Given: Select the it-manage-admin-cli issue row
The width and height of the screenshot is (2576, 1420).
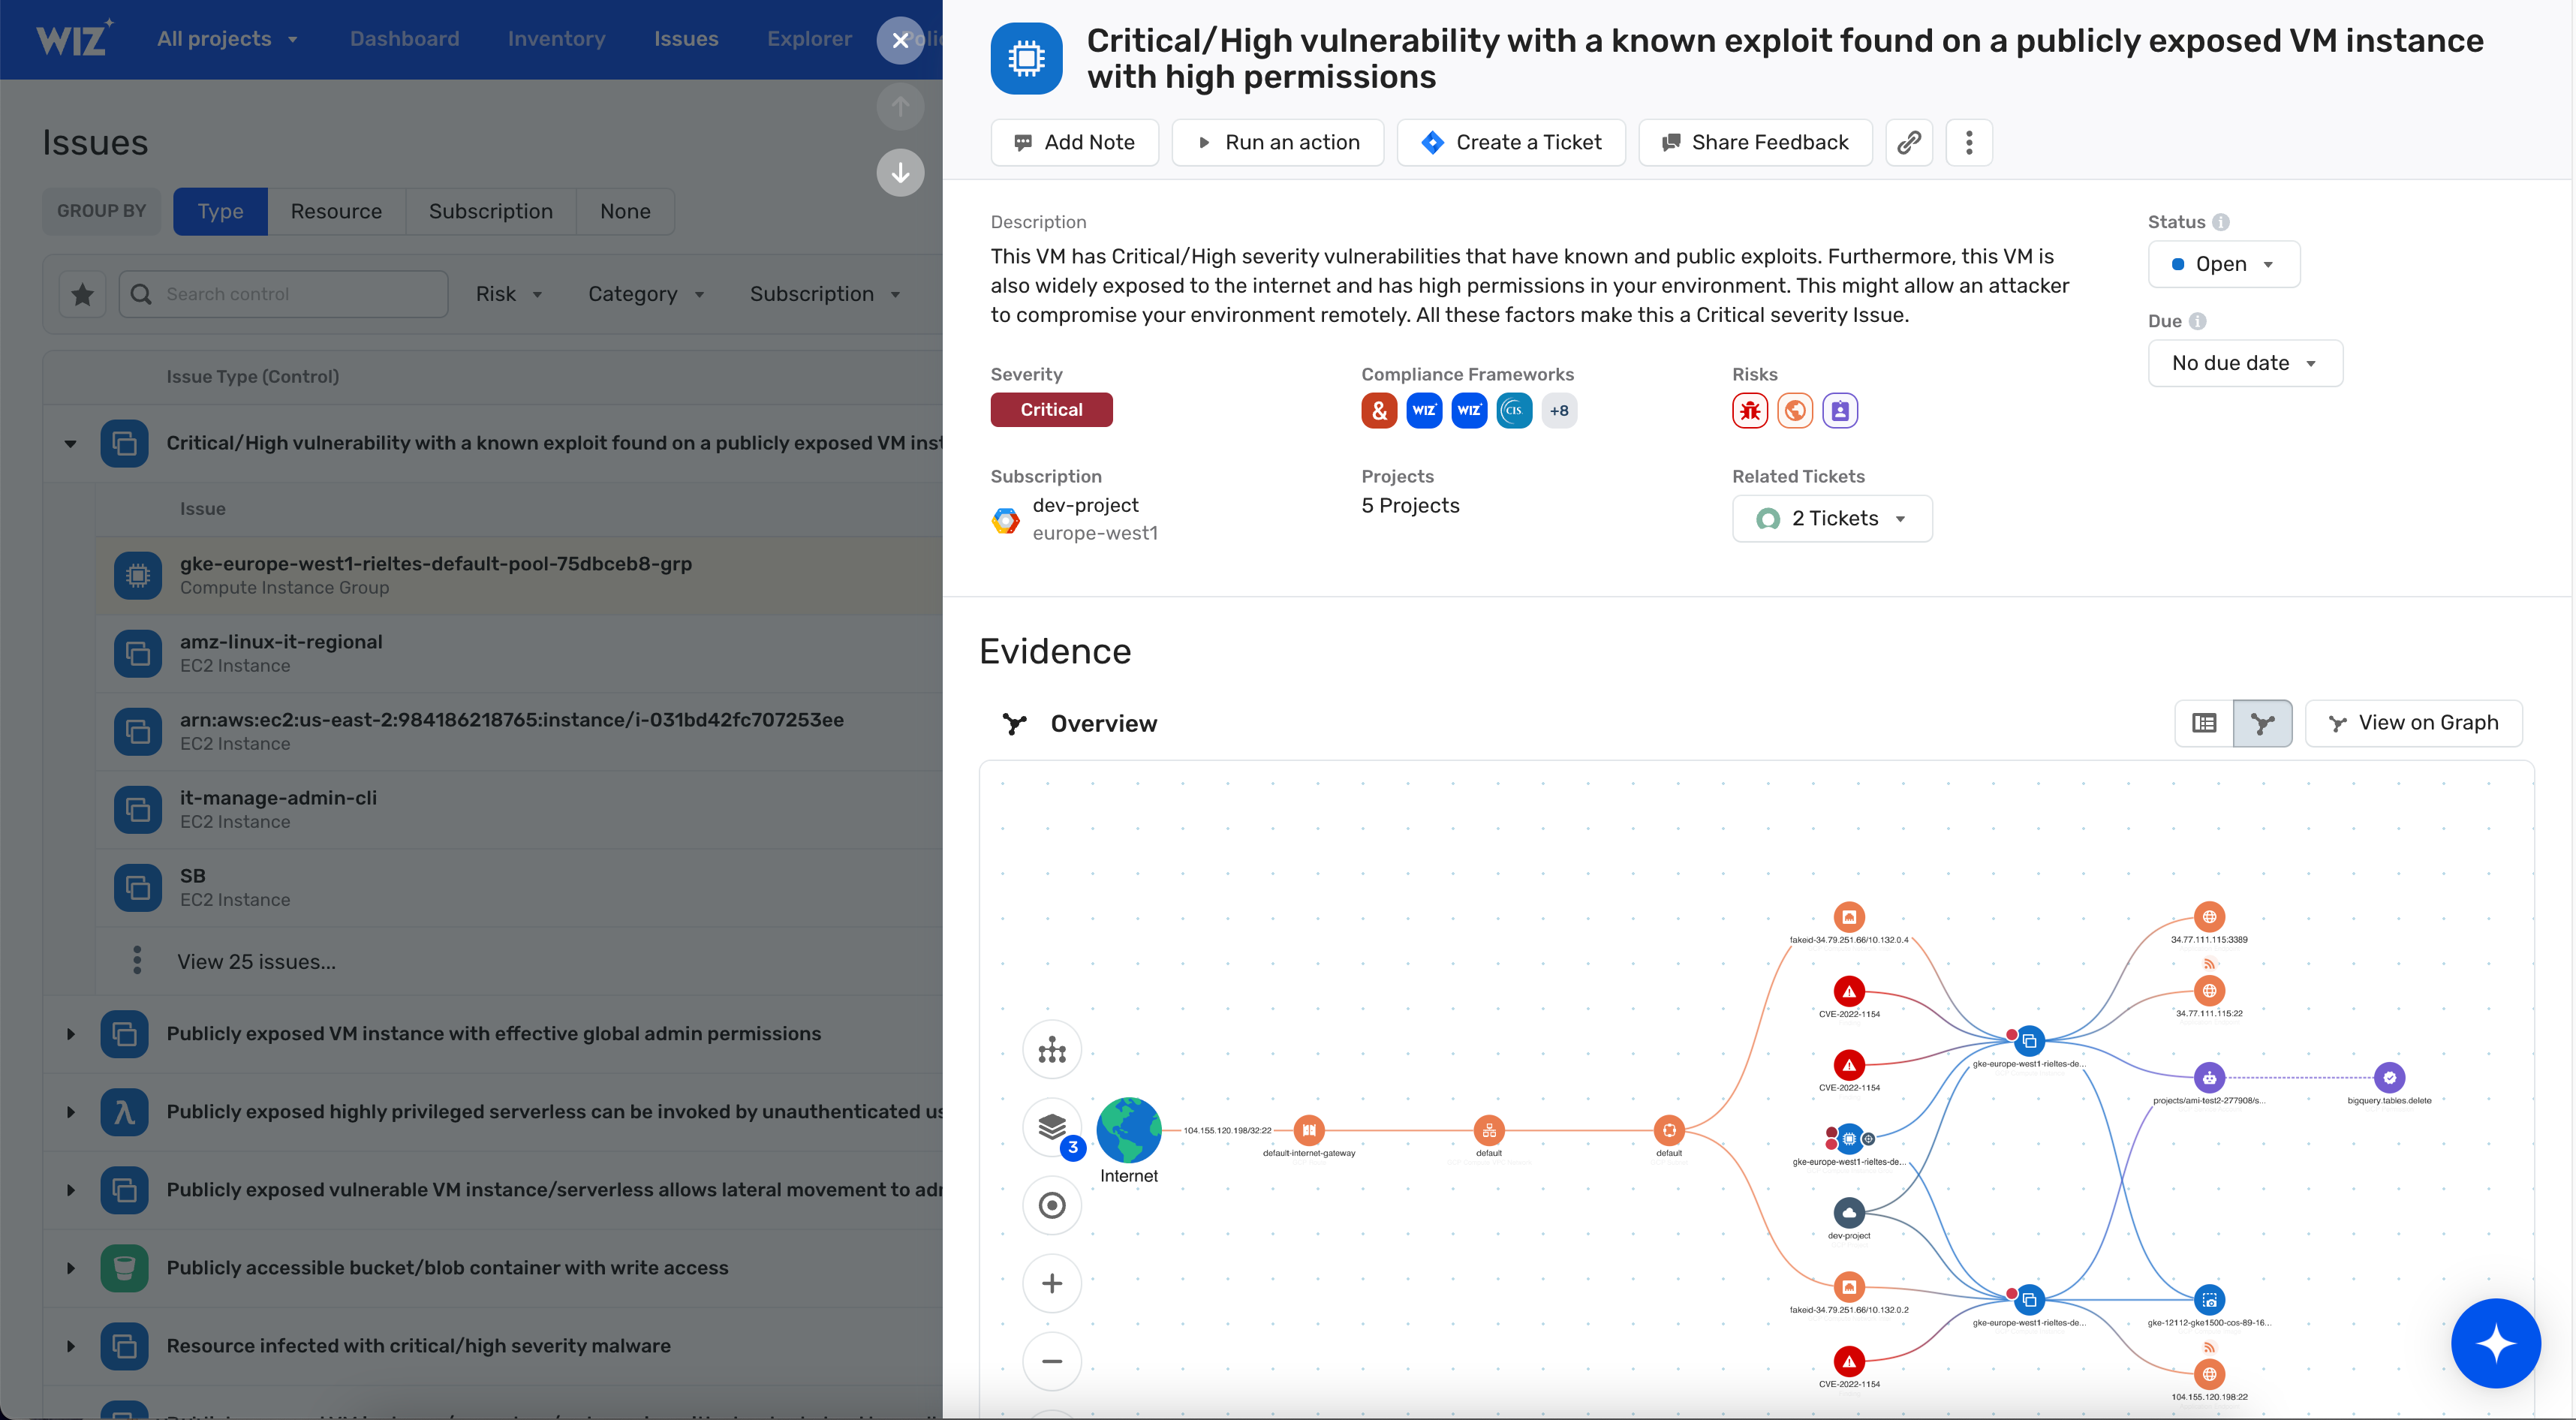Looking at the screenshot, I should (519, 809).
